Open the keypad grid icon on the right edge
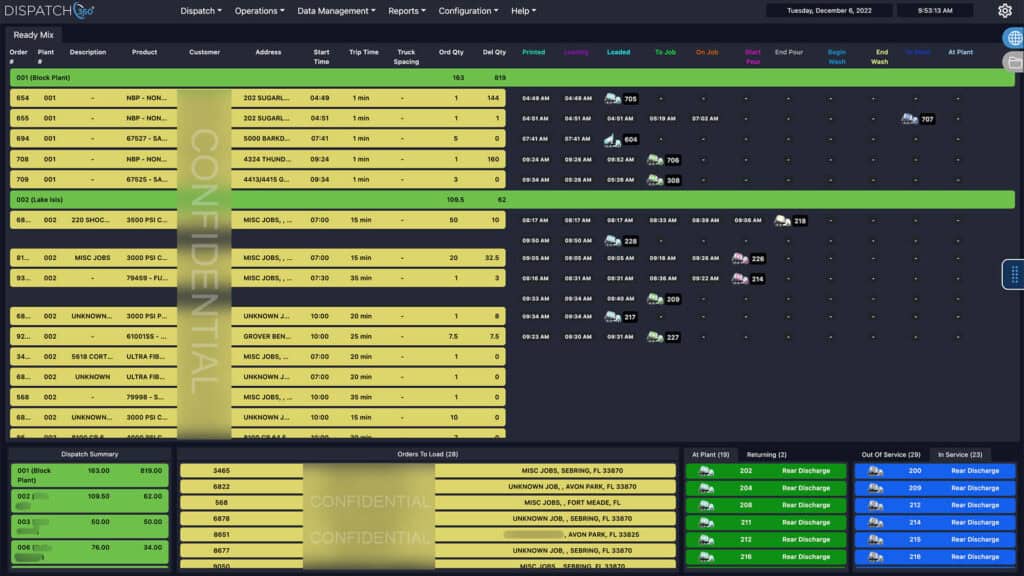Image resolution: width=1024 pixels, height=576 pixels. pyautogui.click(x=1013, y=273)
